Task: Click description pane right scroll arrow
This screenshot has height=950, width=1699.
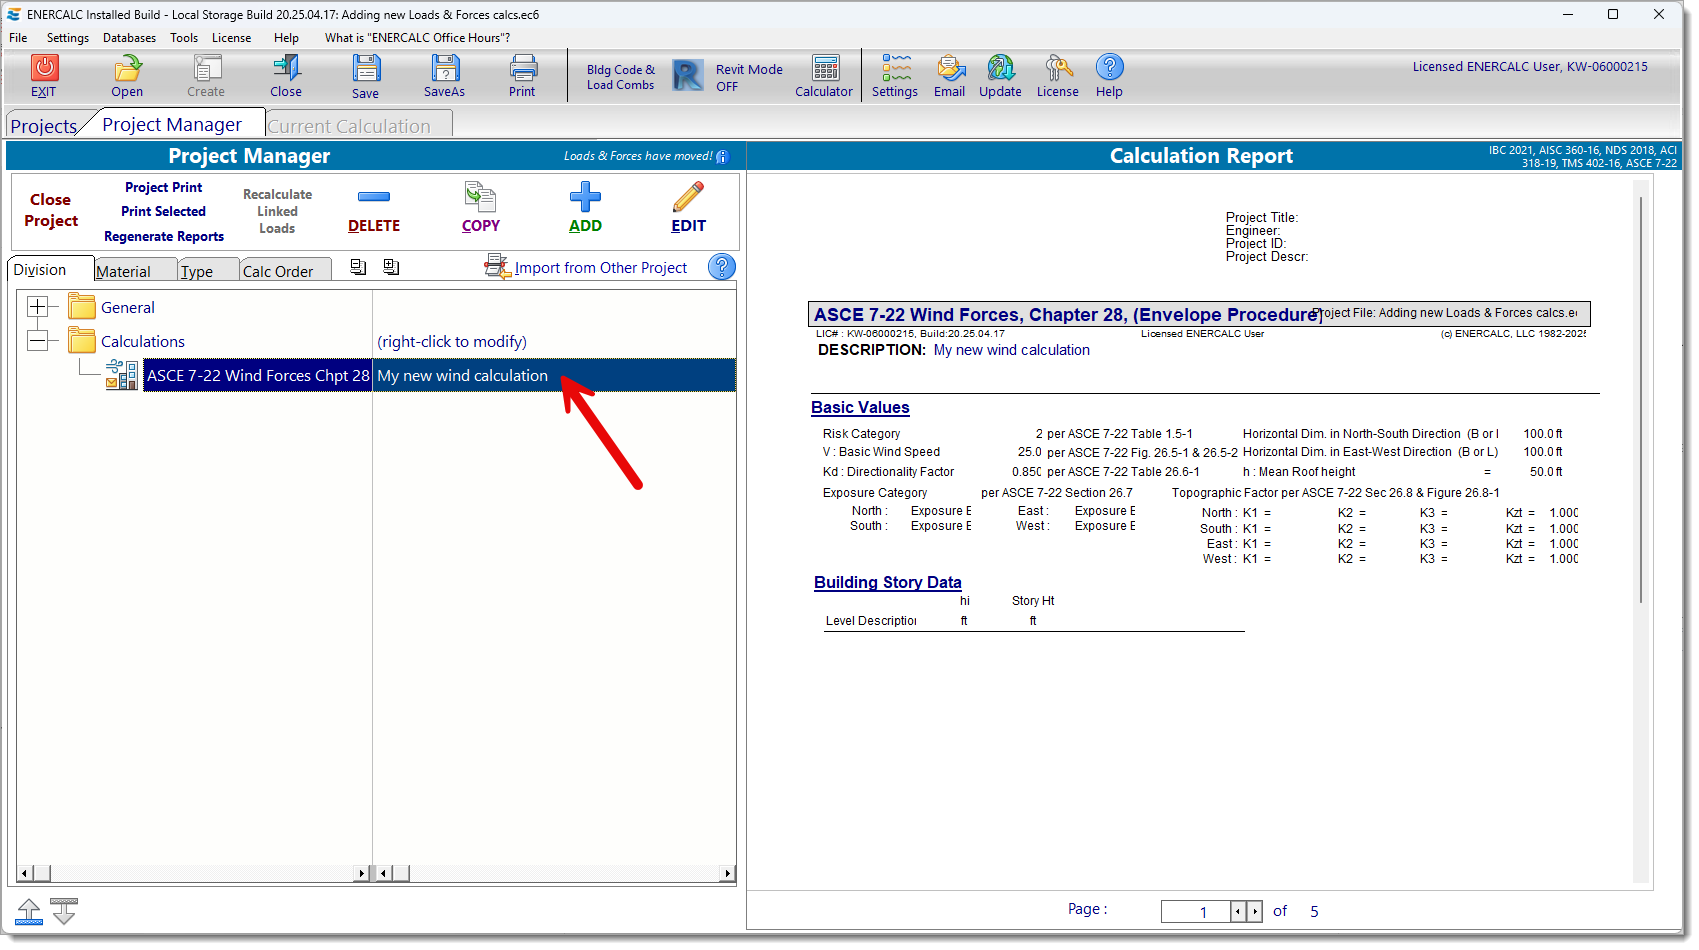Action: [727, 873]
